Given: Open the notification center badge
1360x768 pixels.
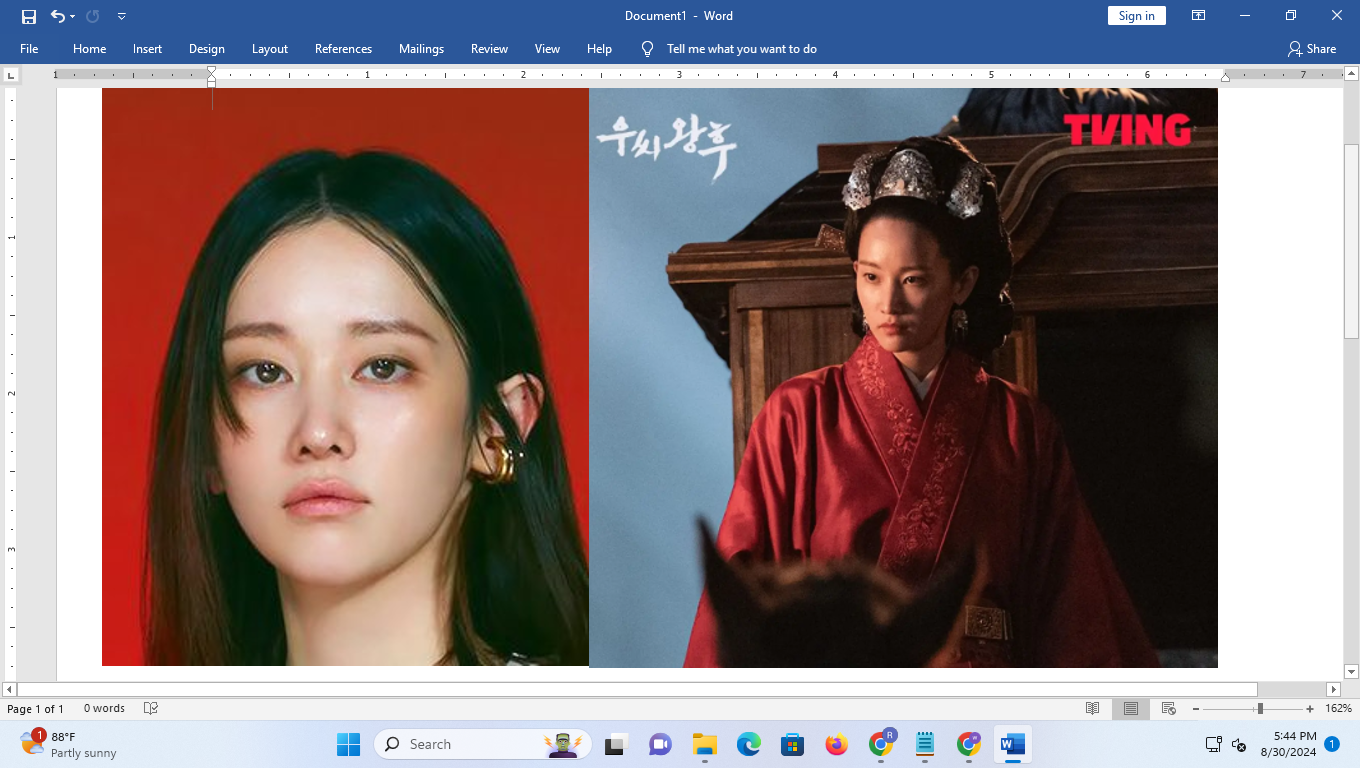Looking at the screenshot, I should coord(1332,744).
